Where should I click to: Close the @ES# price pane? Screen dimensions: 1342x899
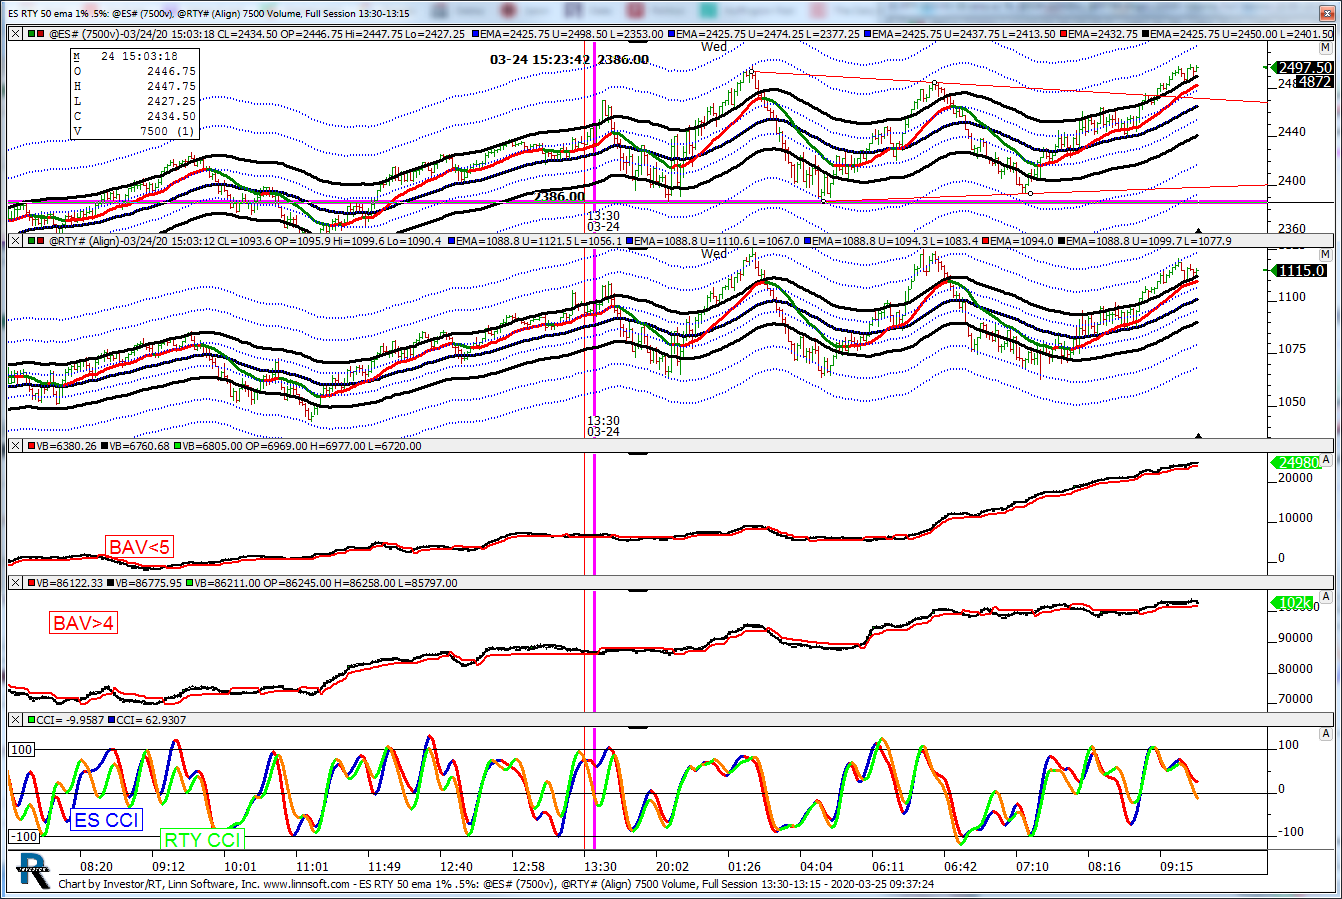pos(15,33)
